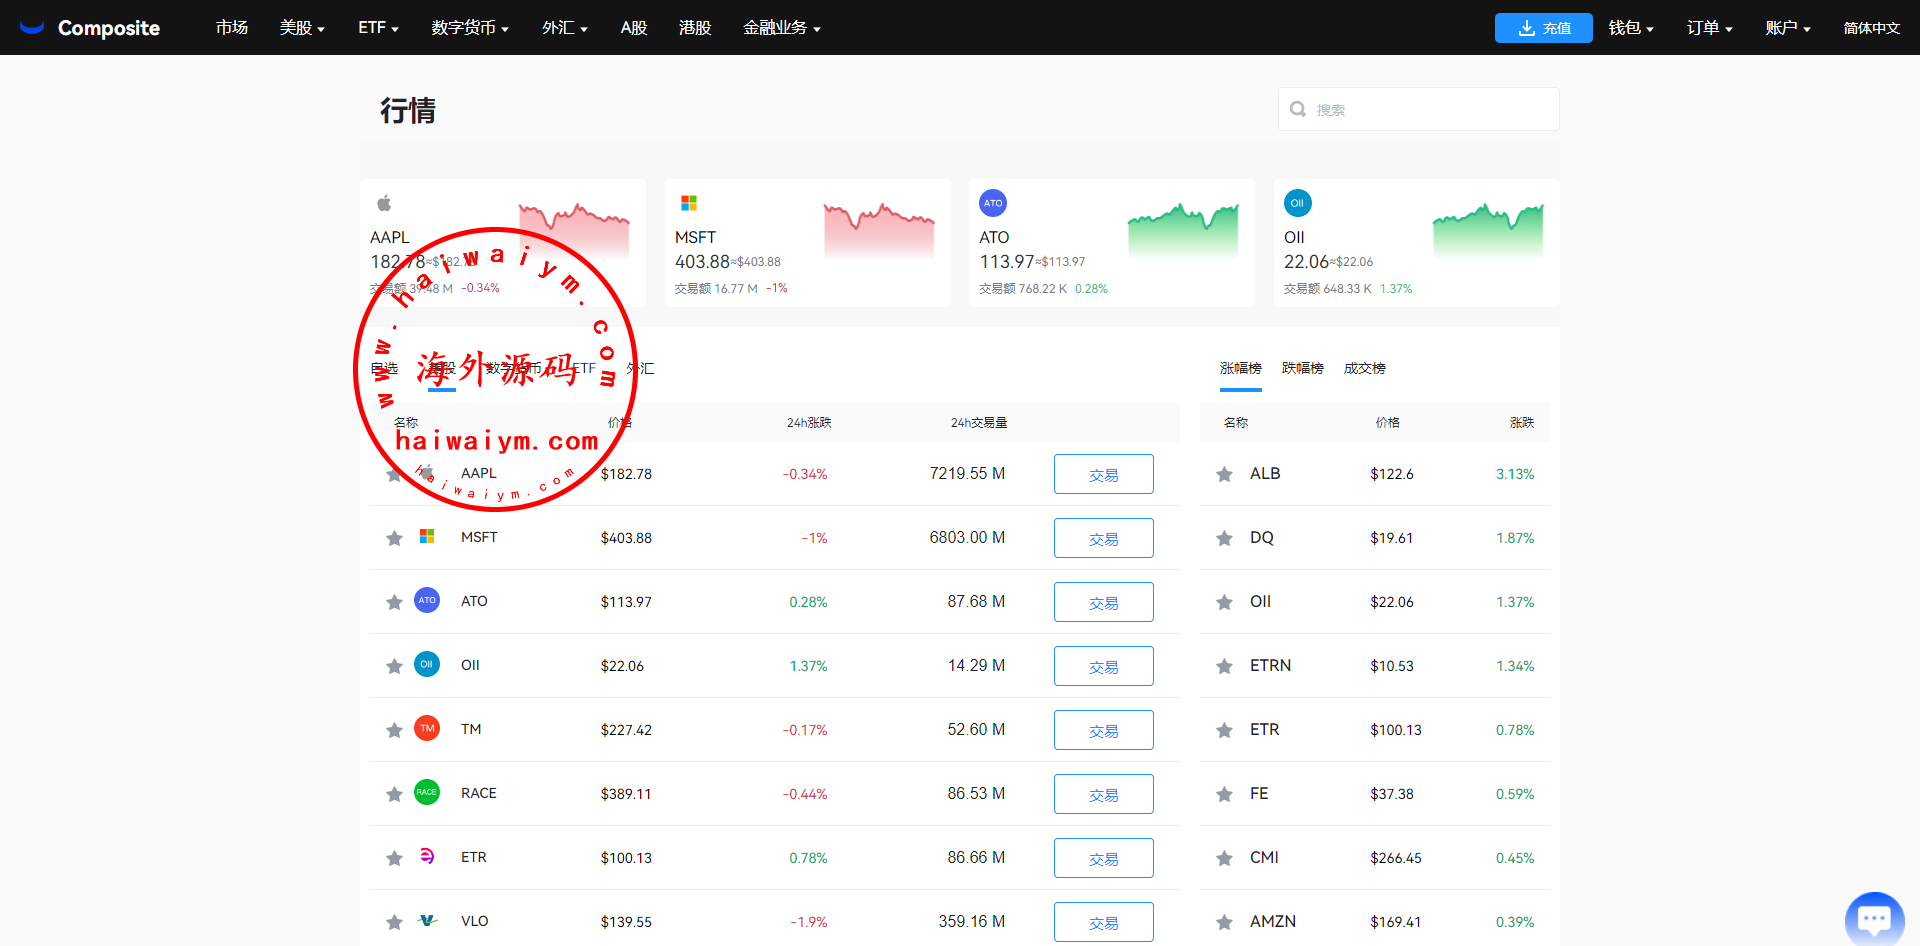Toggle favorite star for ALB in gainers

pyautogui.click(x=1224, y=474)
